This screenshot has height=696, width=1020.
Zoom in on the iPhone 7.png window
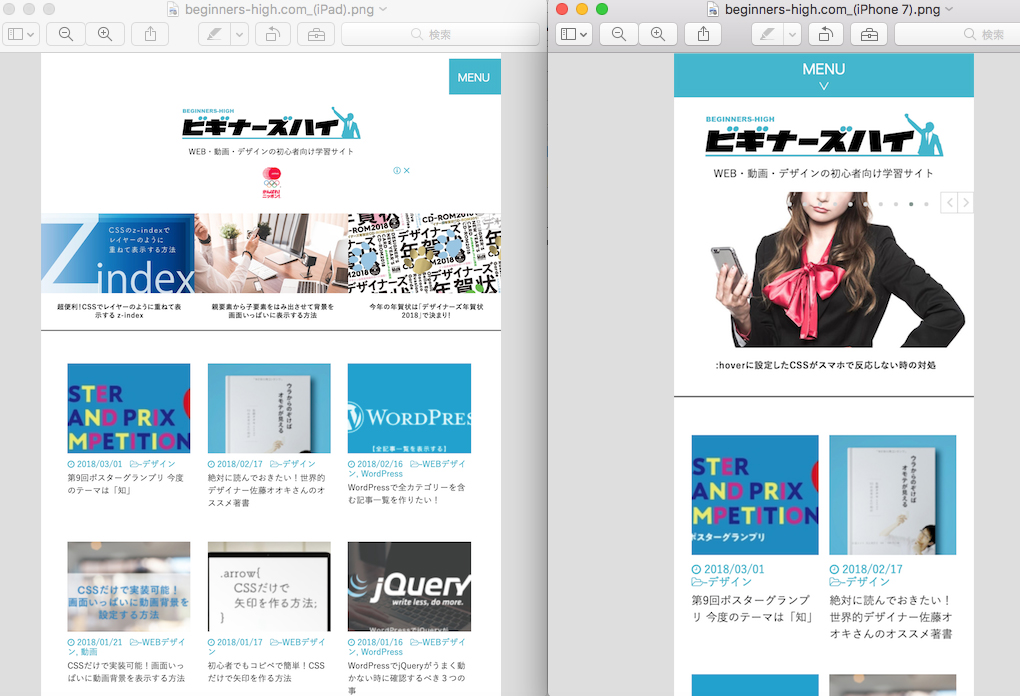pyautogui.click(x=658, y=34)
